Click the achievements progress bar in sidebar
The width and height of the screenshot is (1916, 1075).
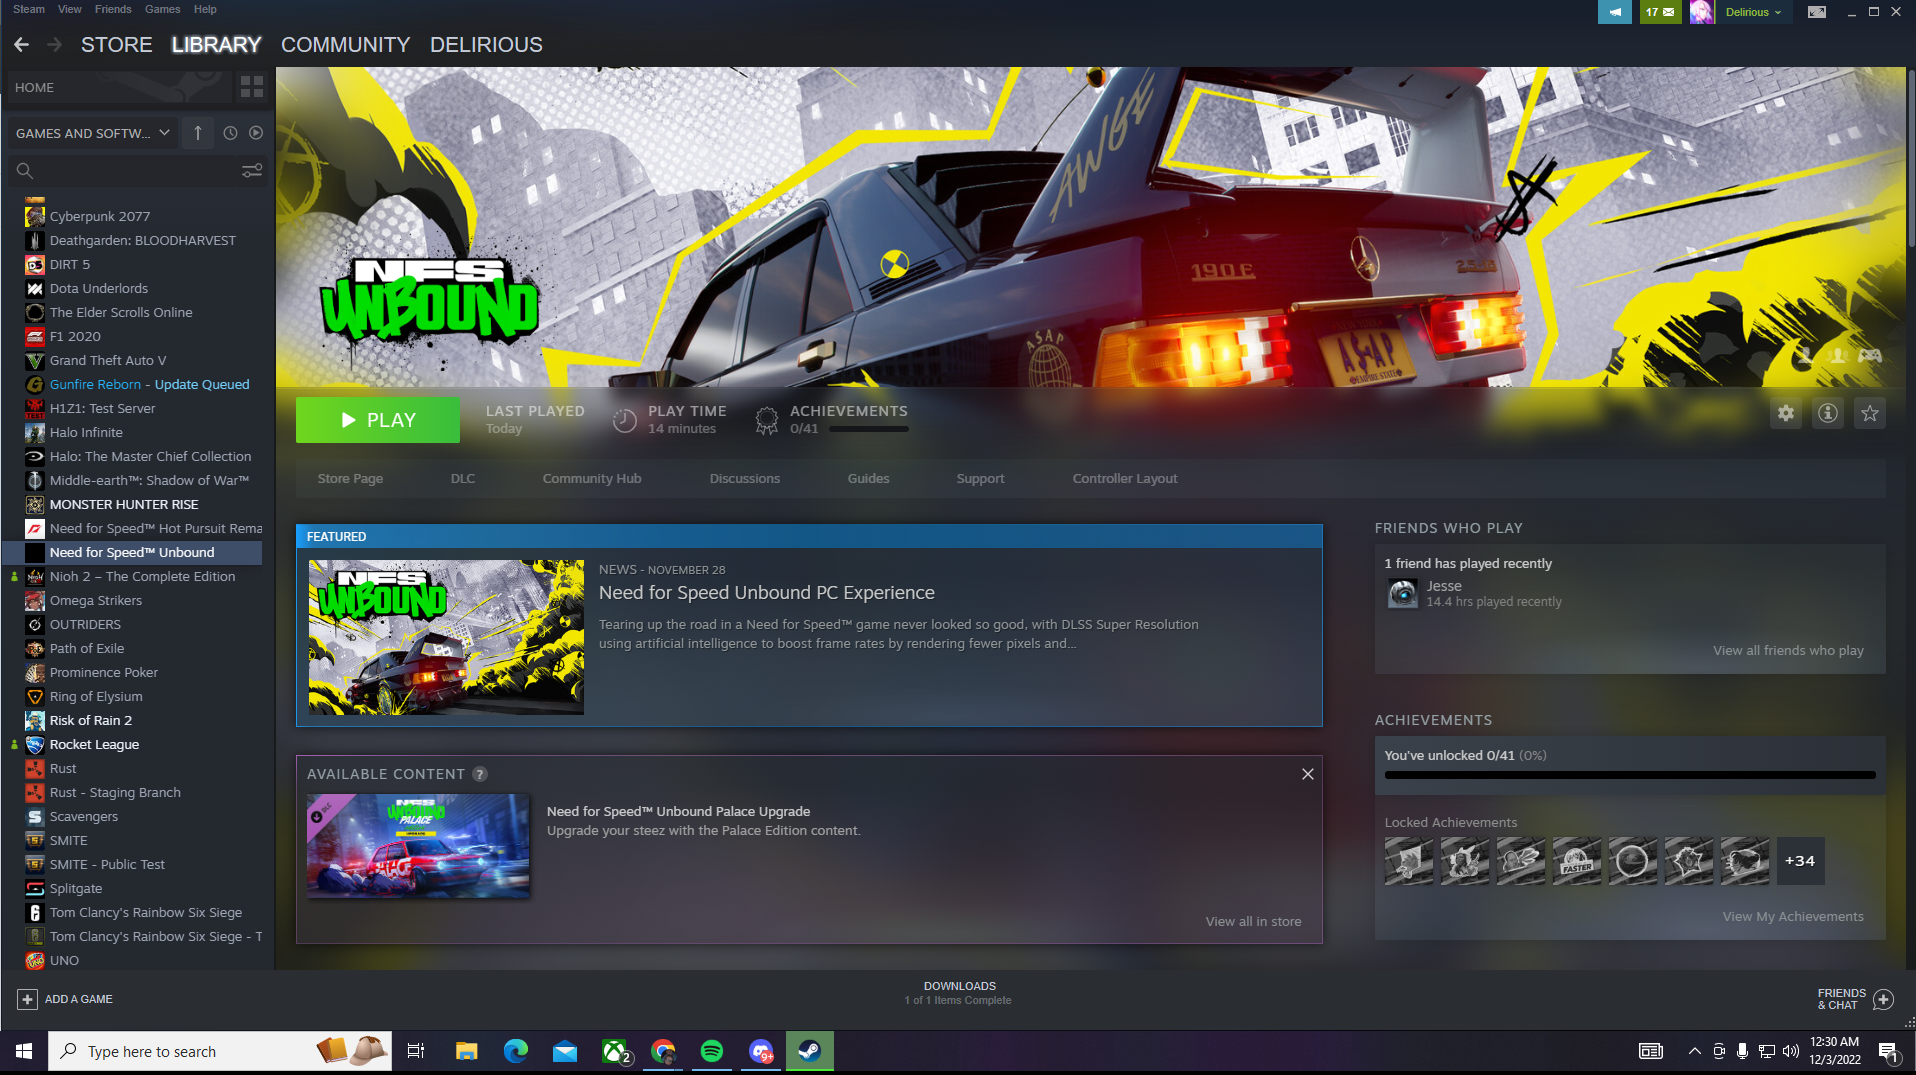[x=1630, y=775]
